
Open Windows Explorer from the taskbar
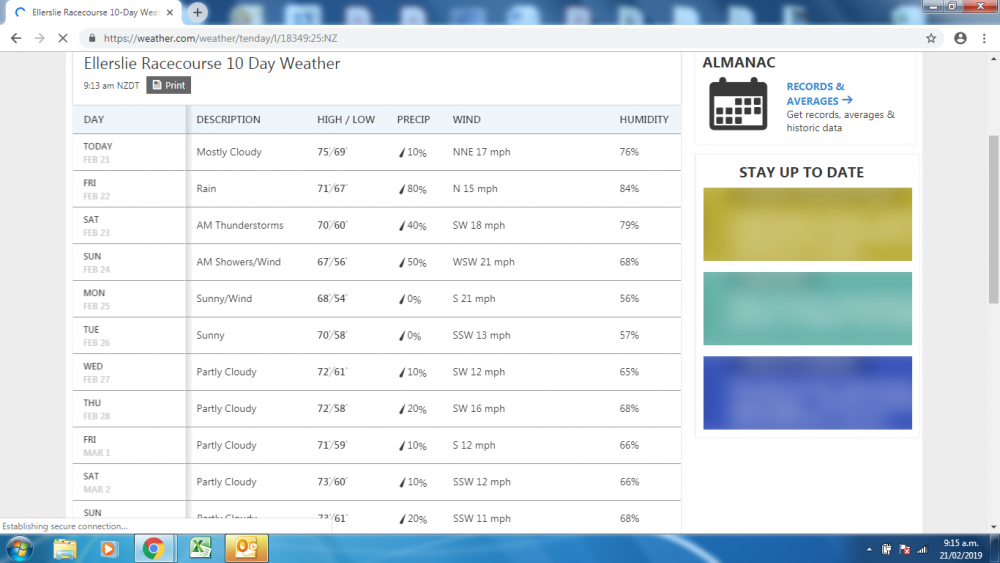[x=64, y=548]
